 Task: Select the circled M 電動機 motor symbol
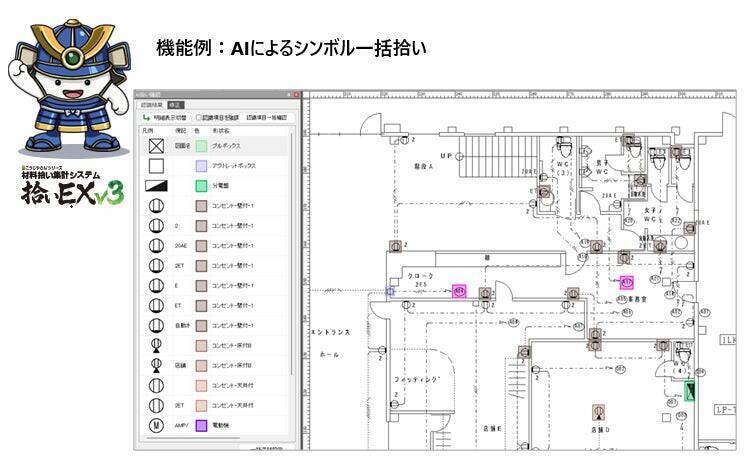coord(156,425)
